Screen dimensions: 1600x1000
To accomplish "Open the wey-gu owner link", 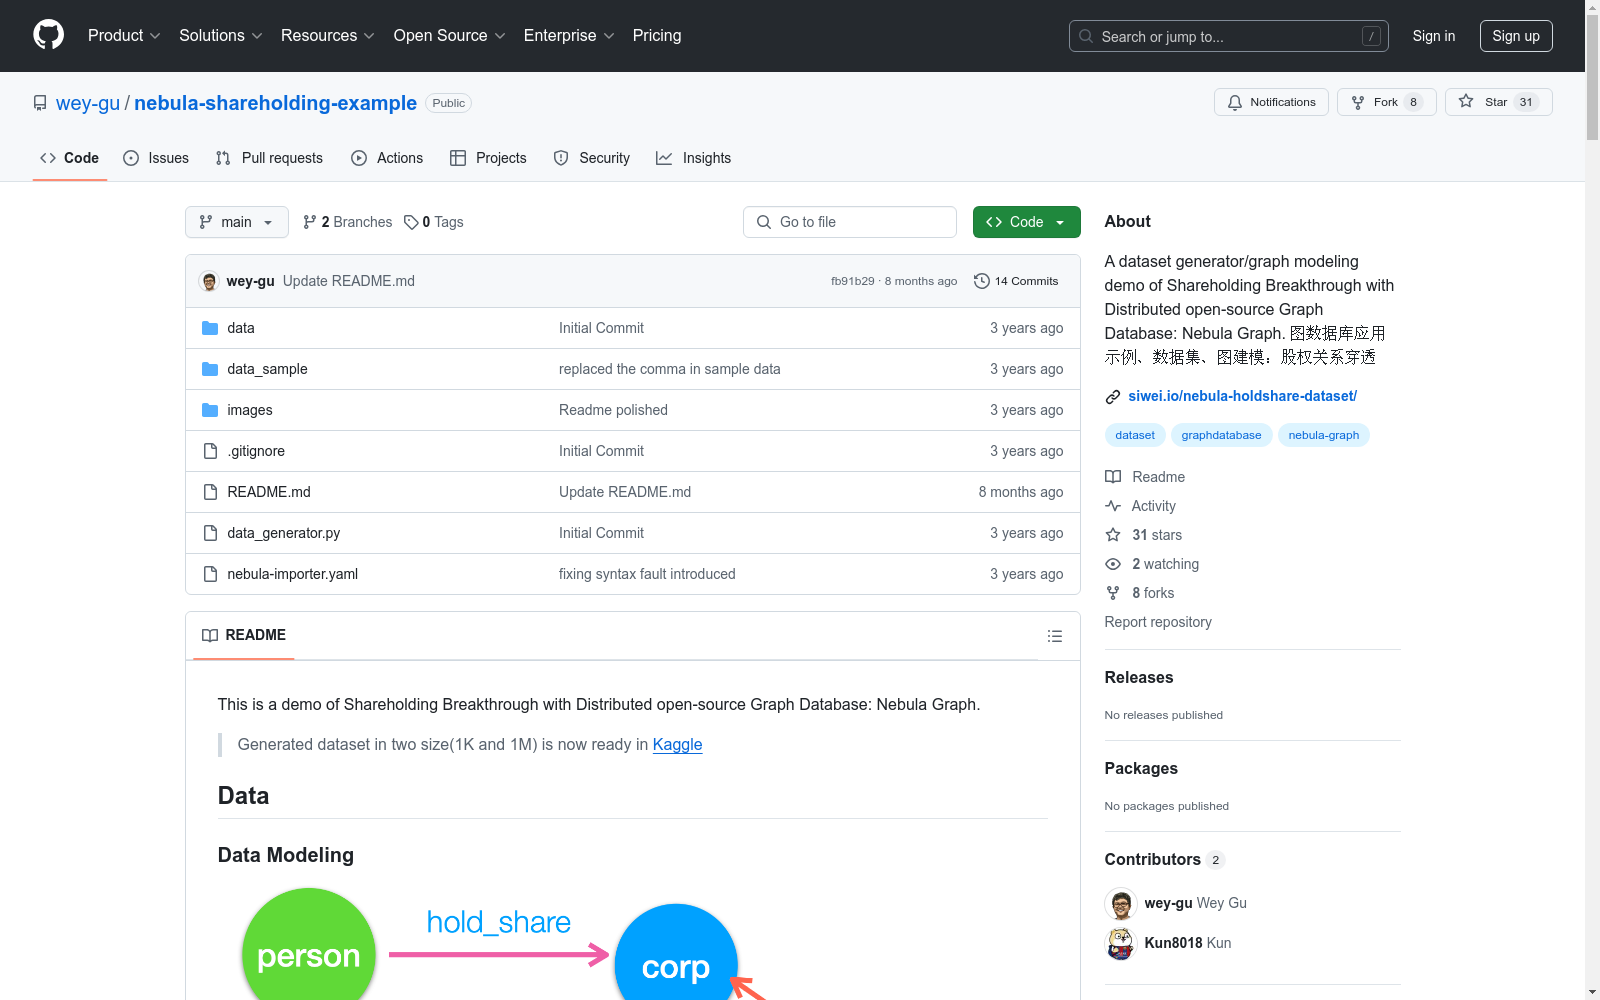I will [88, 103].
